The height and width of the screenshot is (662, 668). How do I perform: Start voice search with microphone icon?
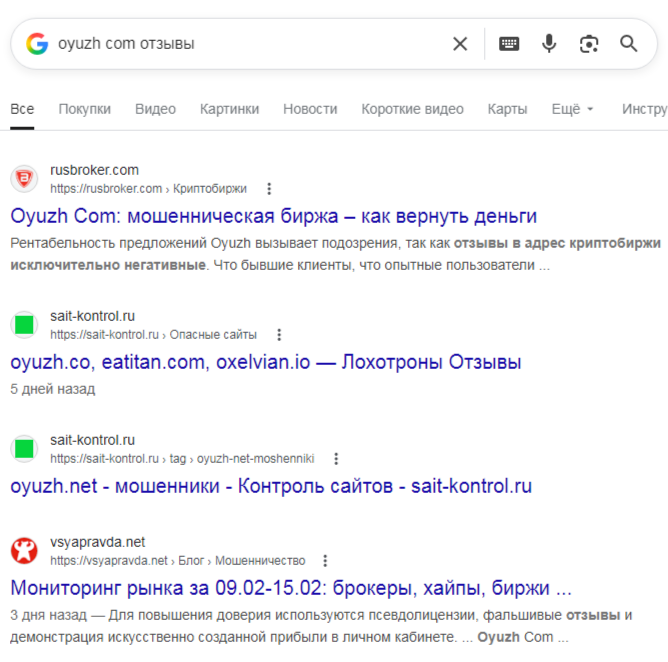(x=549, y=44)
